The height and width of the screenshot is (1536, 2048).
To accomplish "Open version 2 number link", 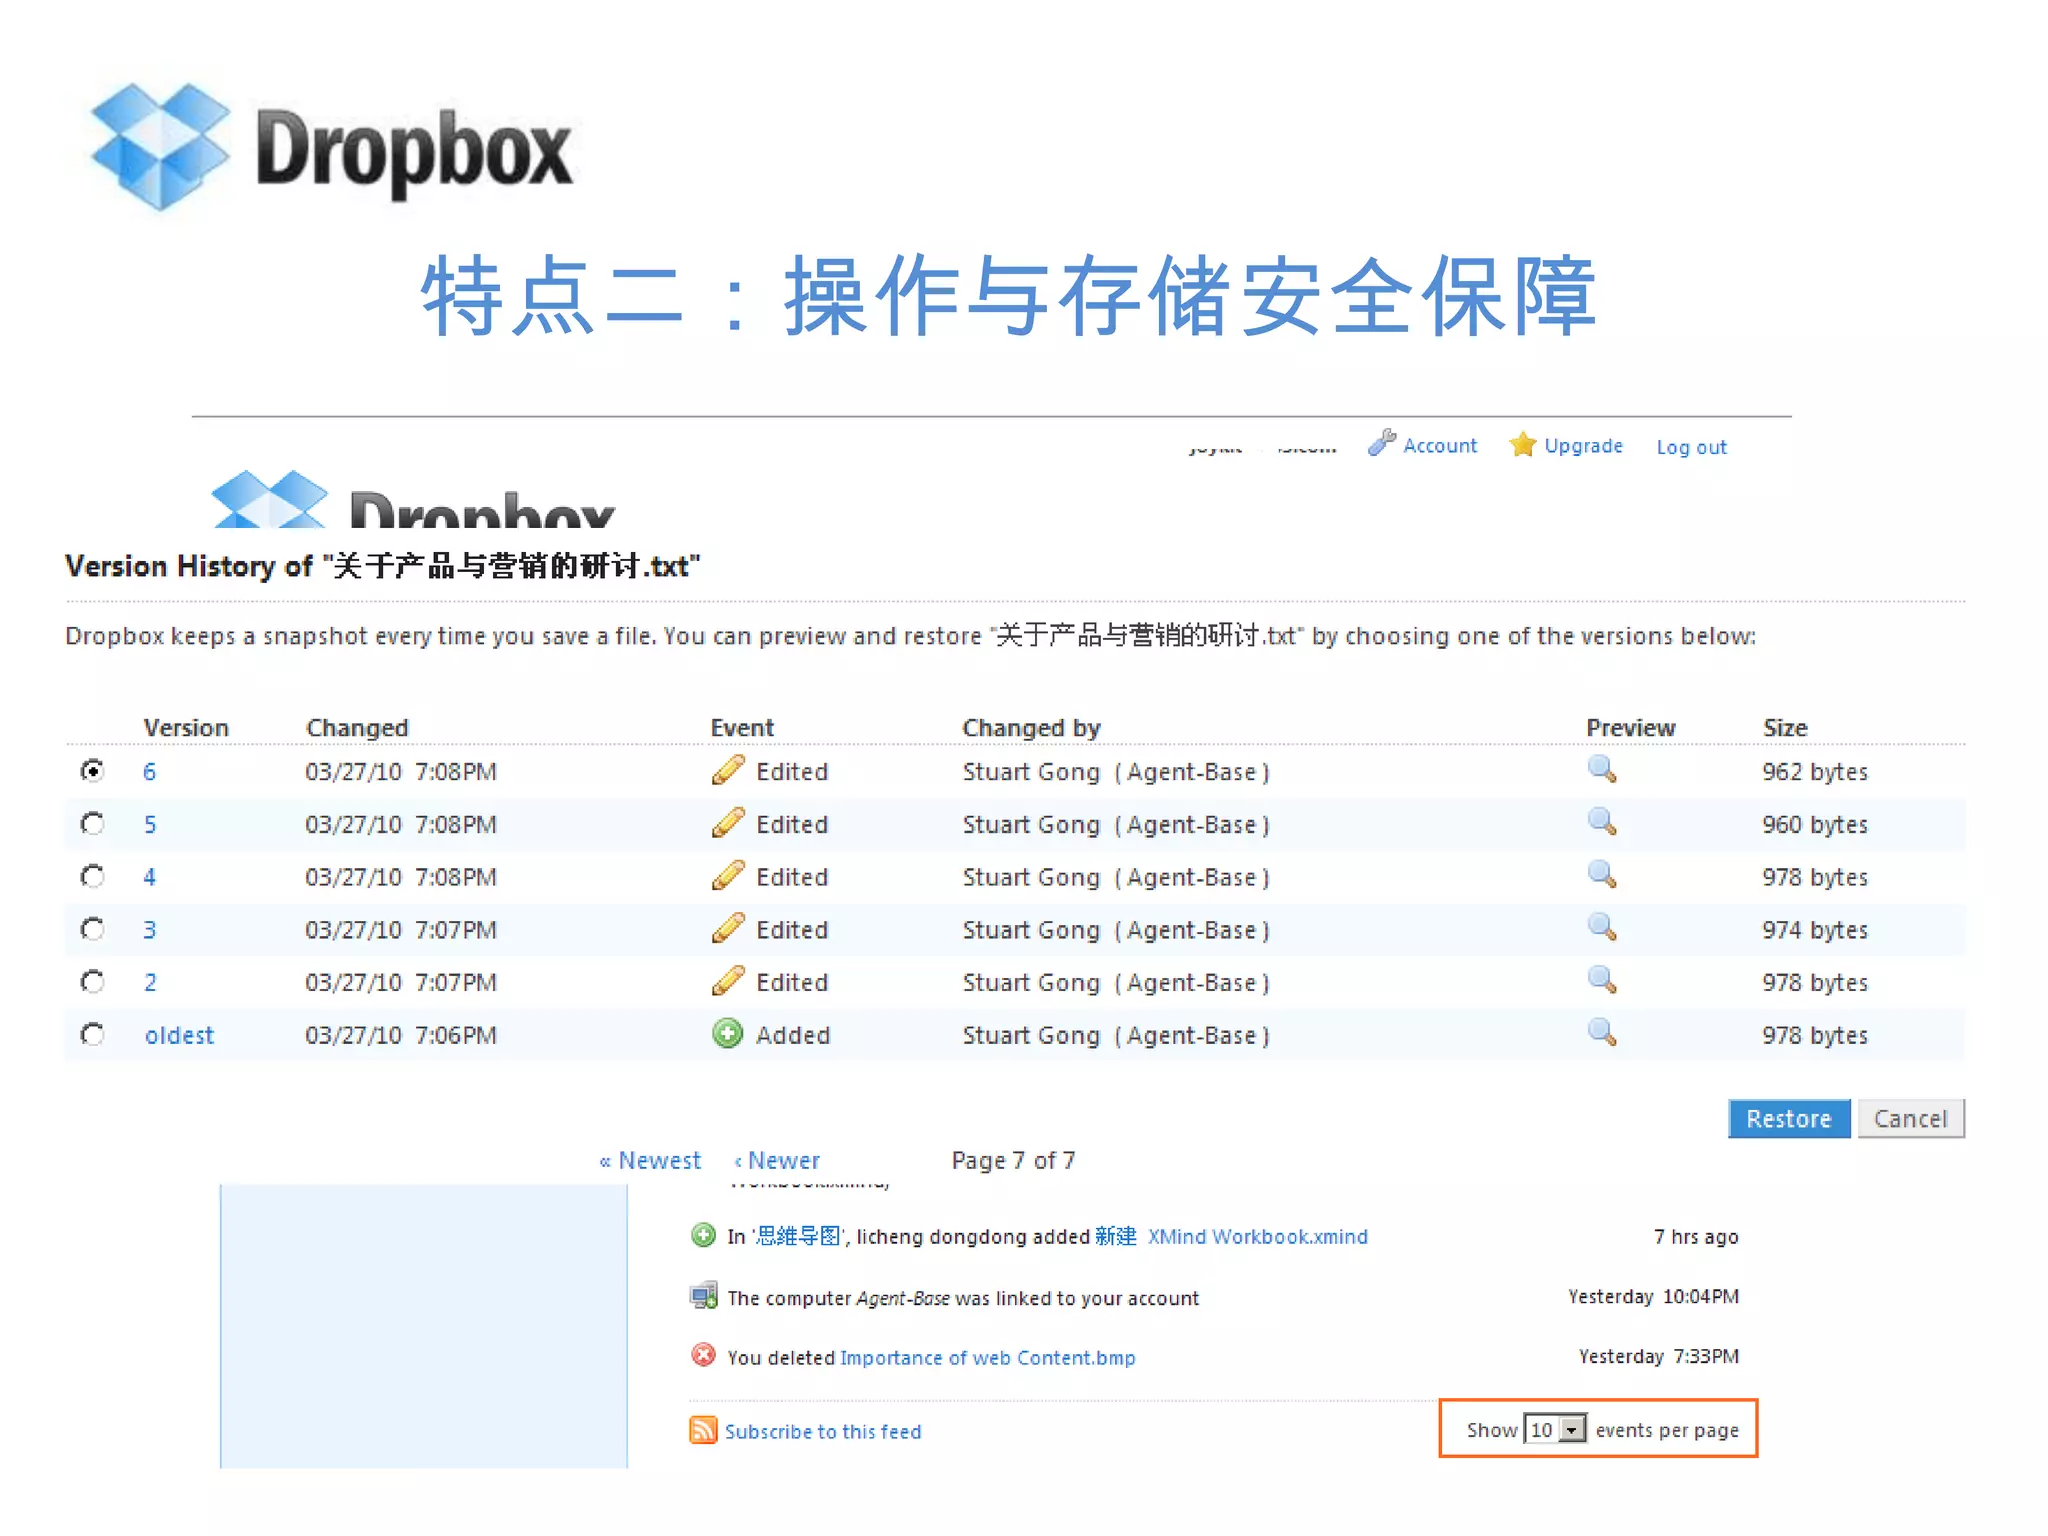I will point(149,982).
